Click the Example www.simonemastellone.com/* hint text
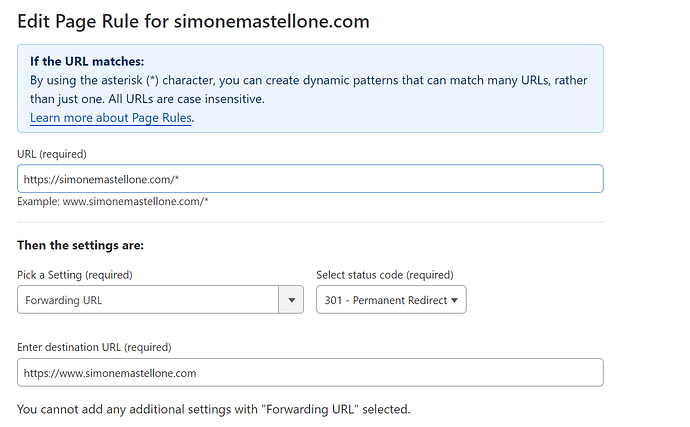 [x=113, y=202]
